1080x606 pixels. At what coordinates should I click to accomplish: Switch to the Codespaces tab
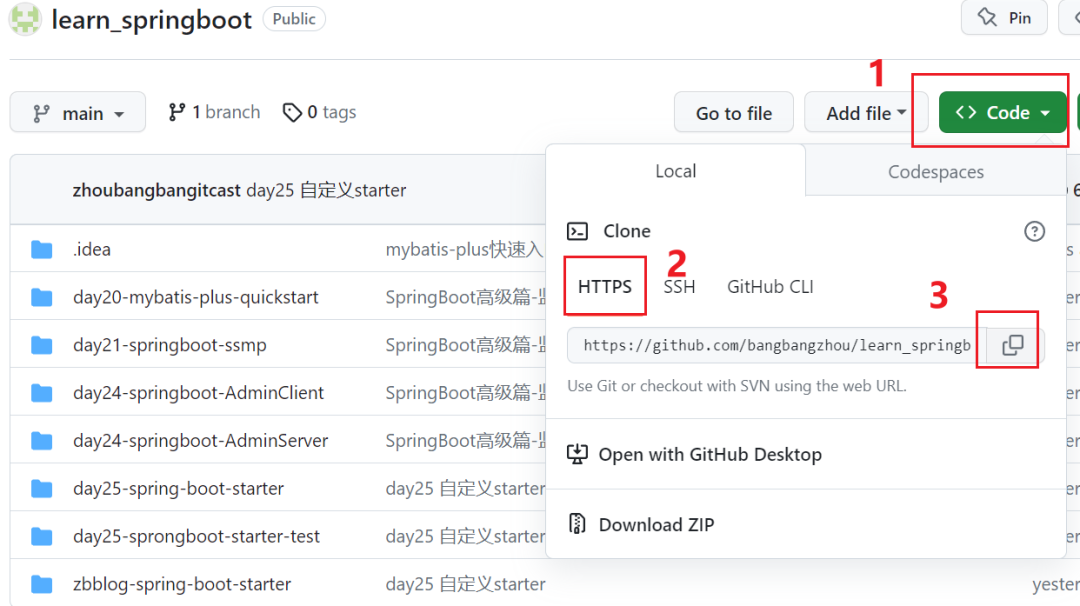coord(935,172)
